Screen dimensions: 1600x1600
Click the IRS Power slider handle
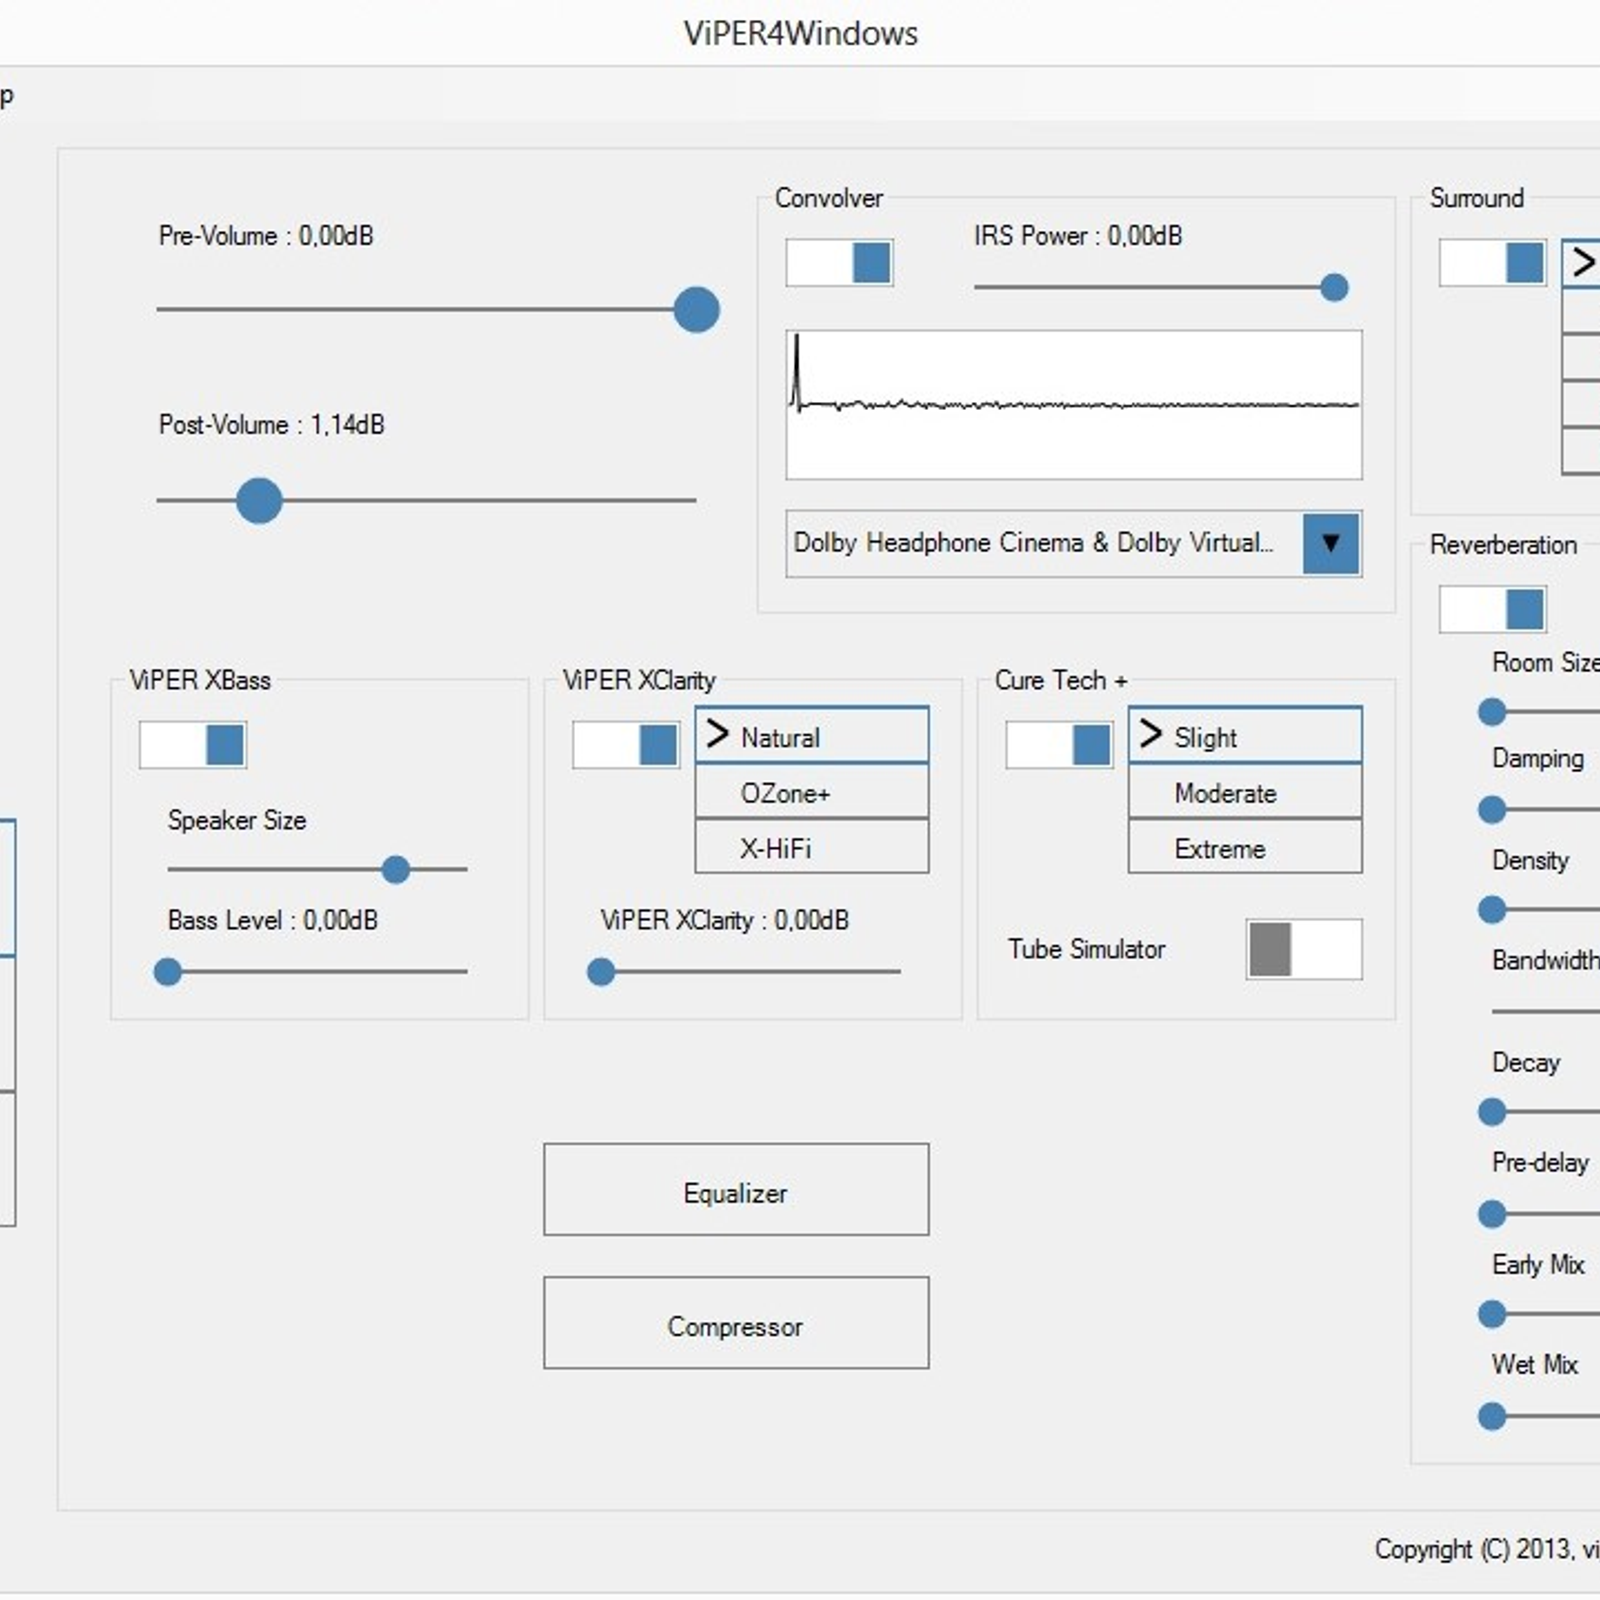tap(1334, 288)
